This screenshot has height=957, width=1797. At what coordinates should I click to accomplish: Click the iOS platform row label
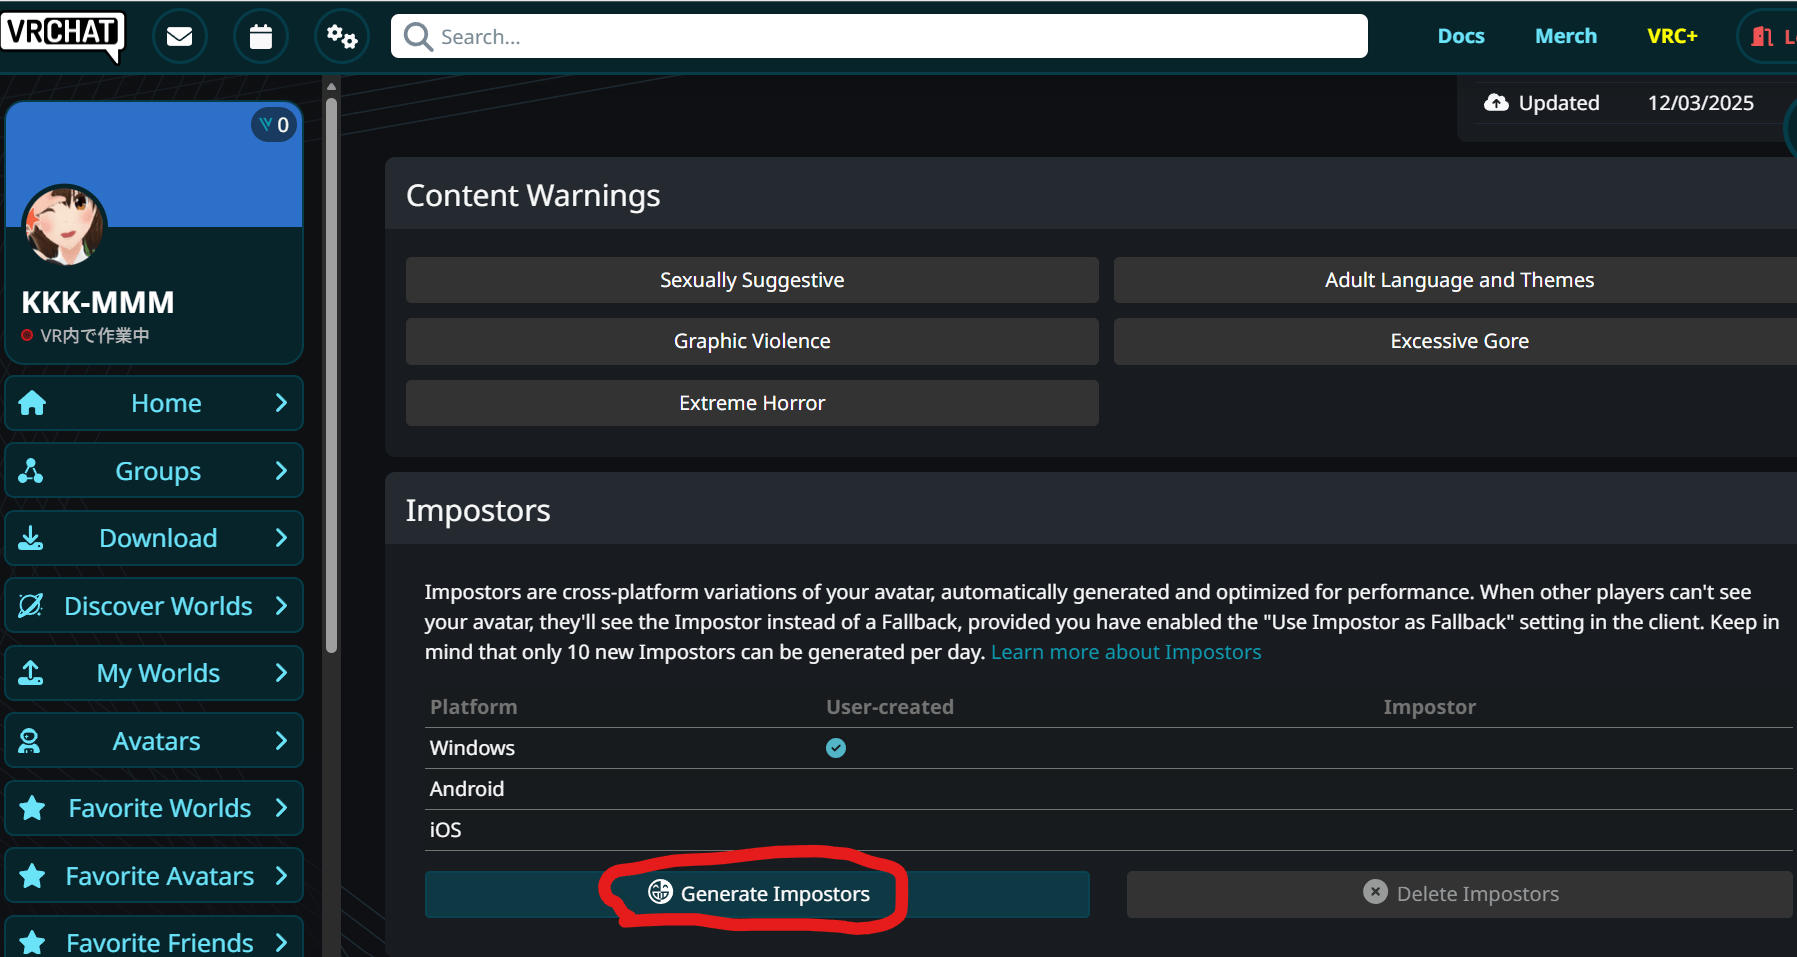coord(445,830)
